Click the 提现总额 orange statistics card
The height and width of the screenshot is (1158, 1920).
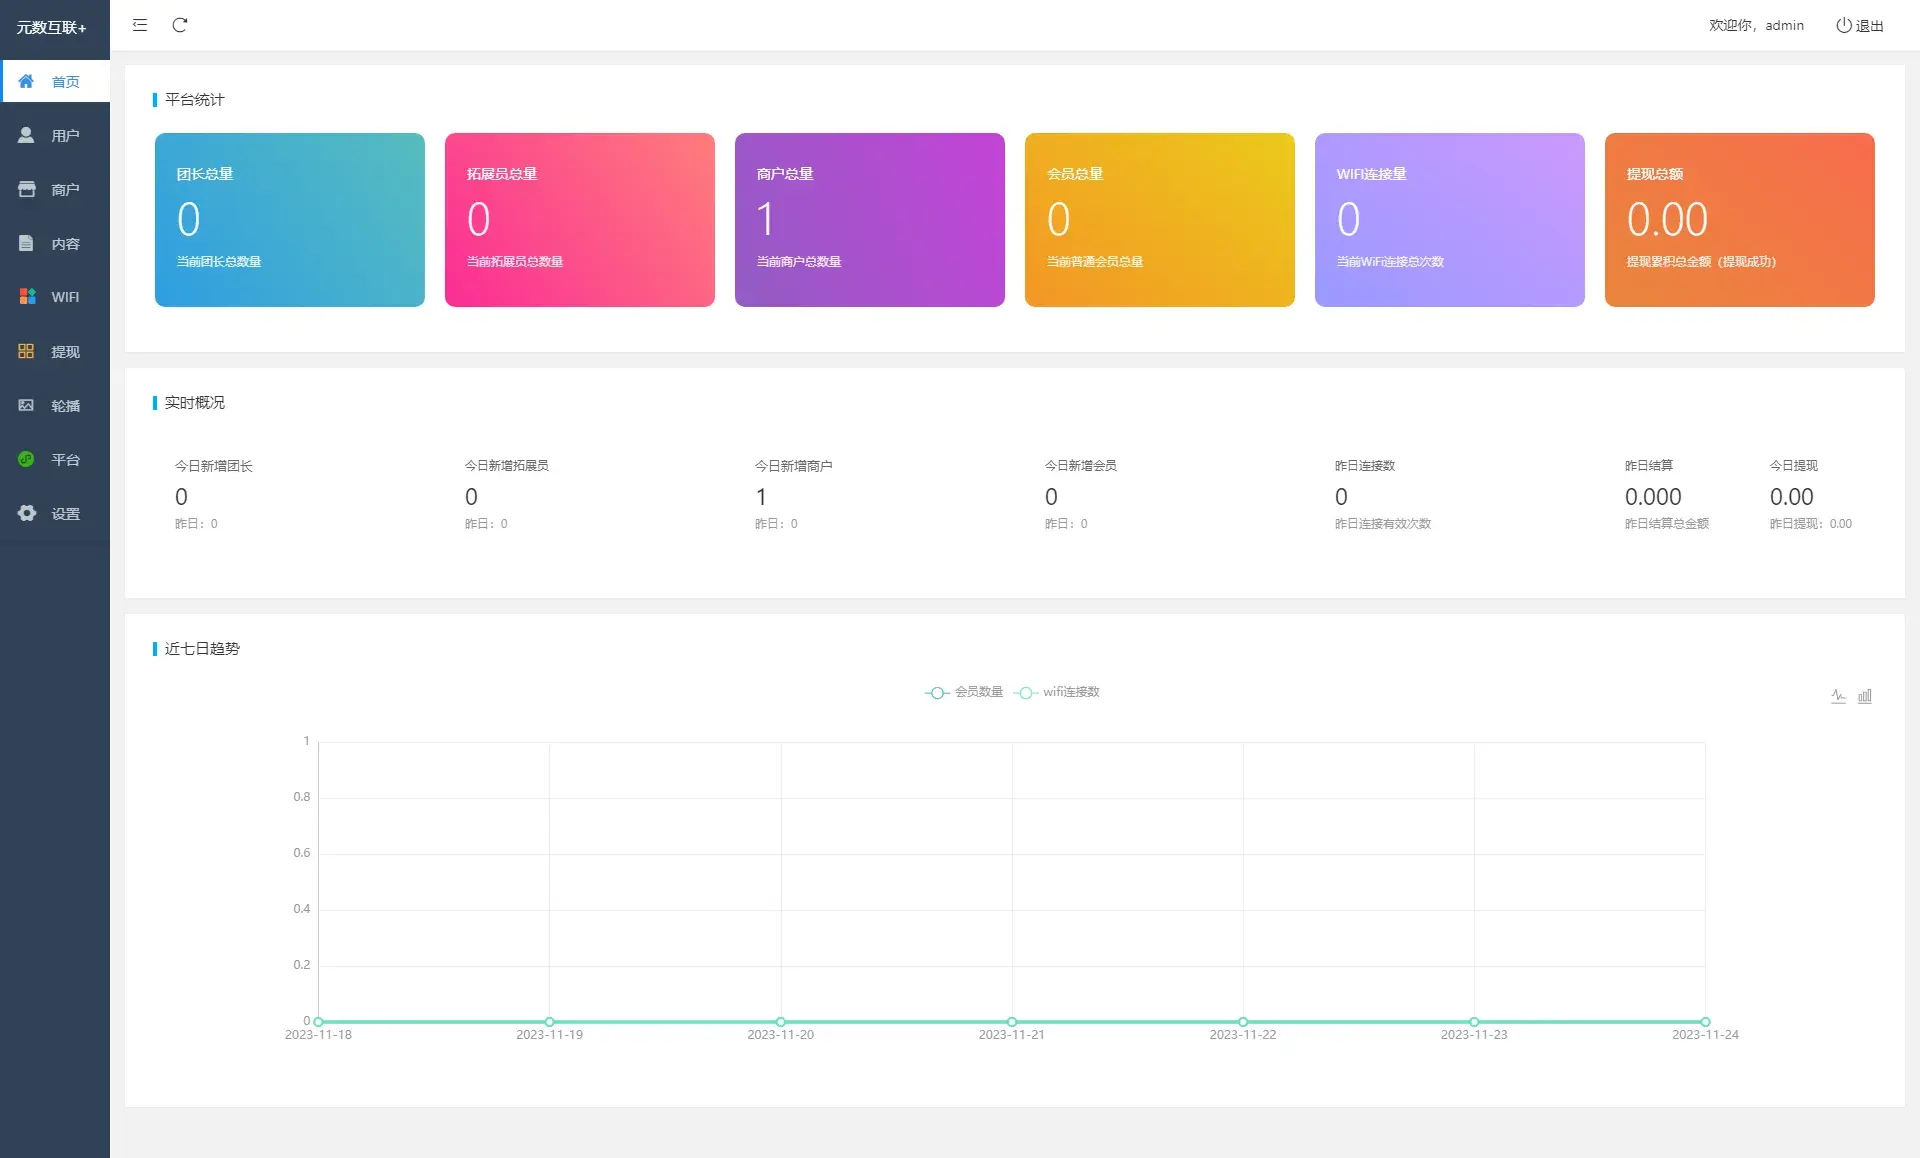(1740, 220)
